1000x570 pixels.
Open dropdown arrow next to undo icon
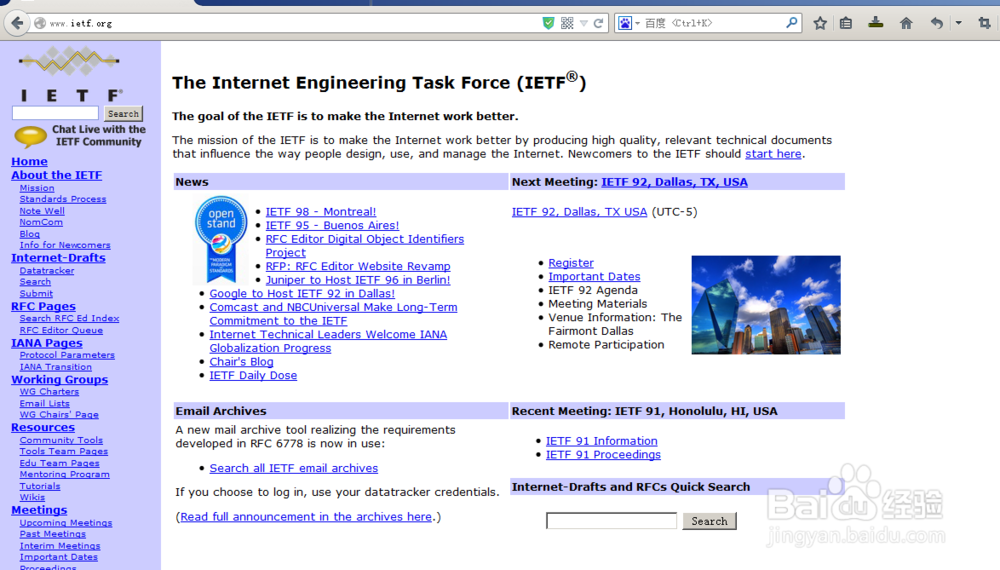[x=959, y=24]
